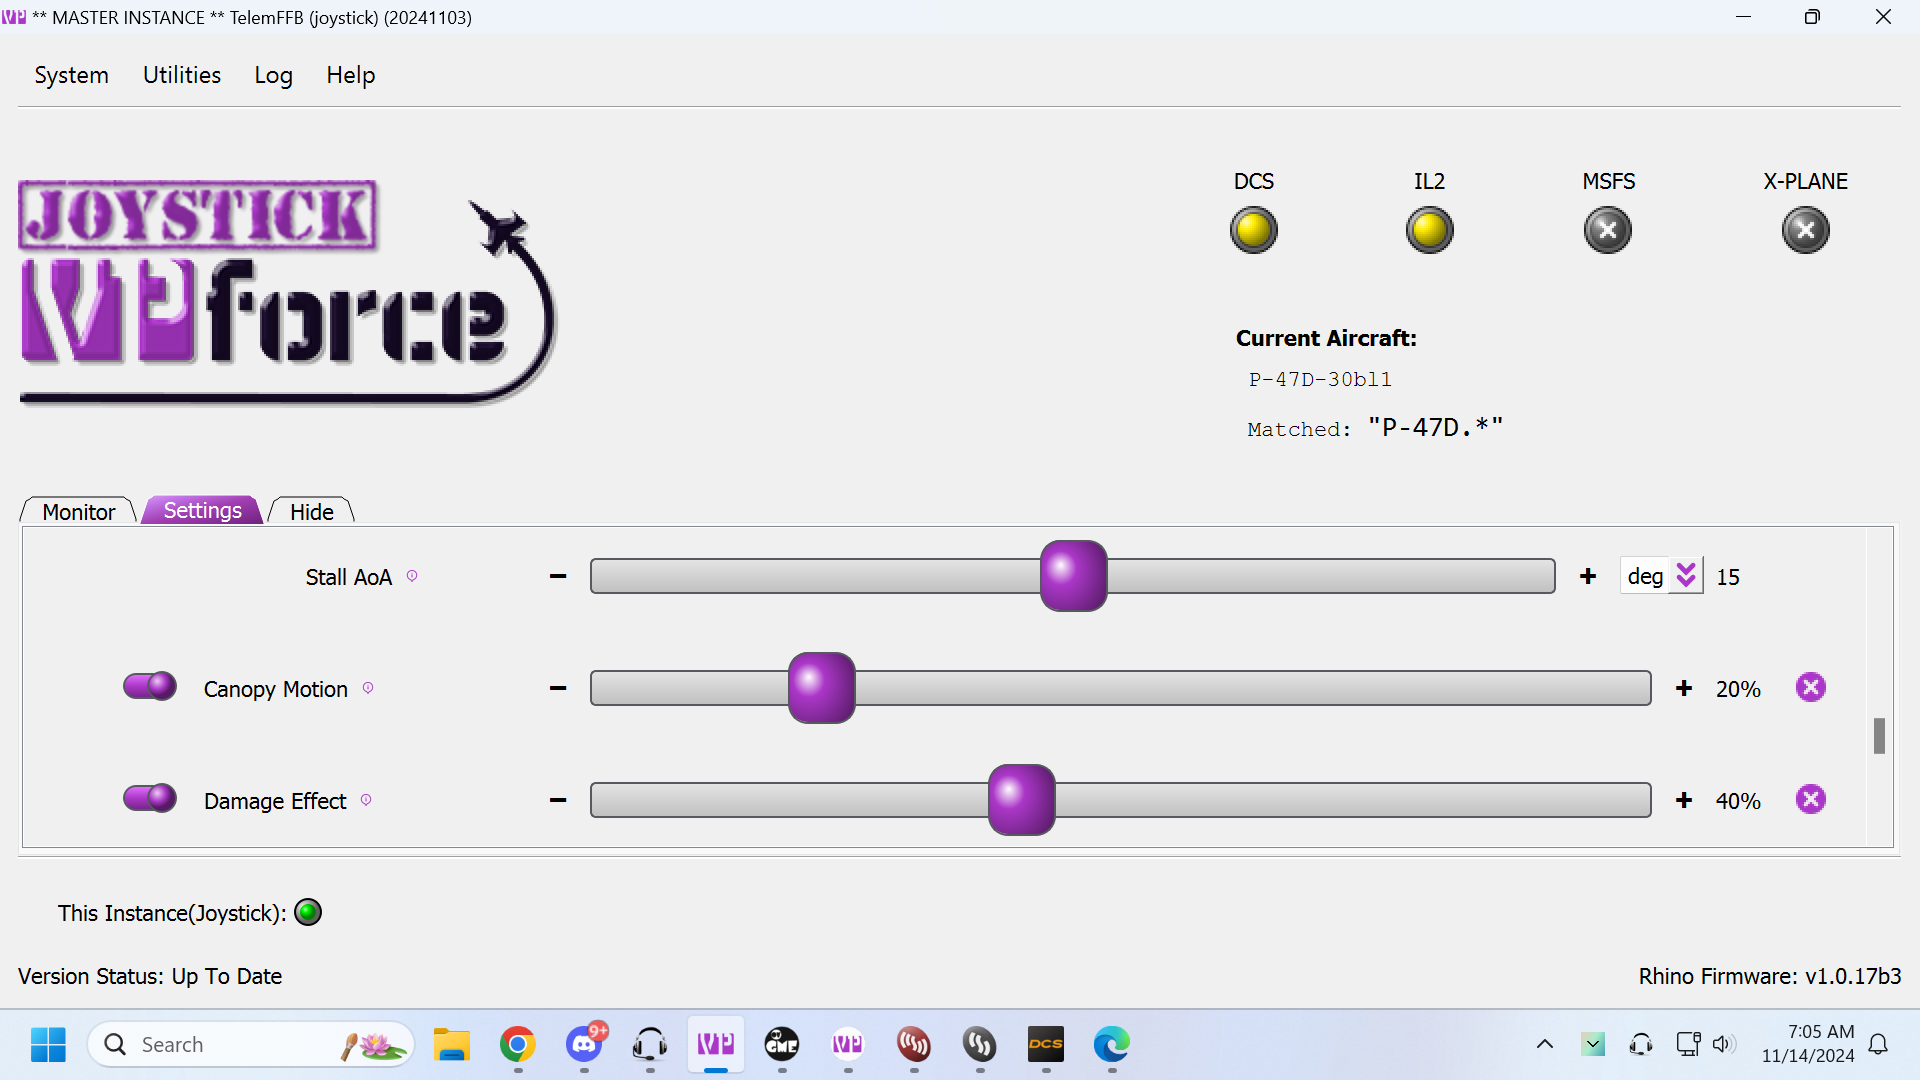This screenshot has width=1920, height=1080.
Task: Open the second VPforce taskbar icon
Action: click(x=848, y=1044)
